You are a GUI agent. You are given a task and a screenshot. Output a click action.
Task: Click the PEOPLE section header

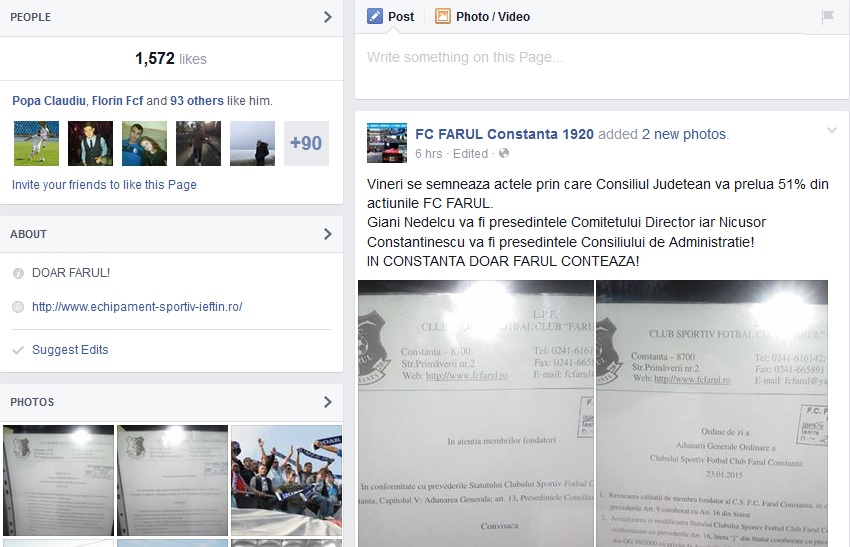[x=171, y=17]
